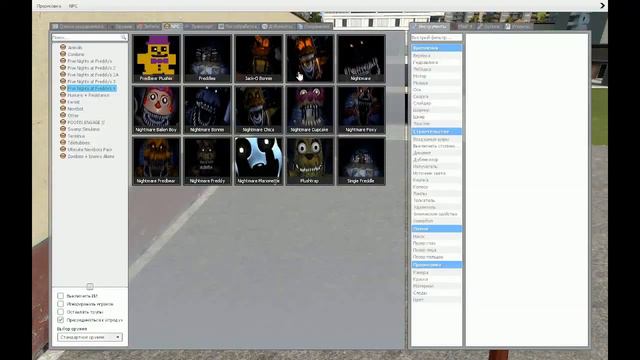The height and width of the screenshot is (360, 640).
Task: Tick Игнорировать игроков checkbox
Action: [x=60, y=304]
